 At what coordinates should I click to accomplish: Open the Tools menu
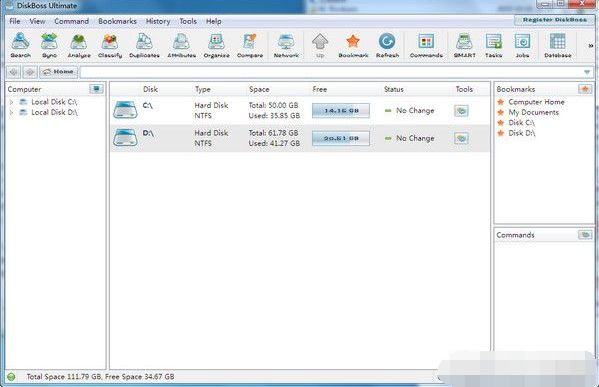pyautogui.click(x=188, y=21)
